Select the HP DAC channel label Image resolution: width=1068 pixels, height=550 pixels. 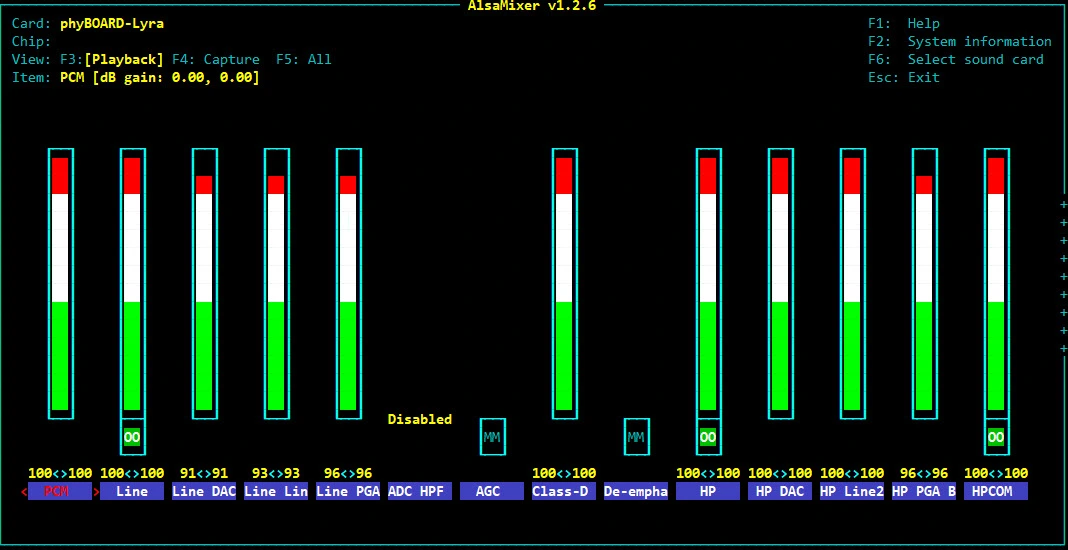pos(780,491)
